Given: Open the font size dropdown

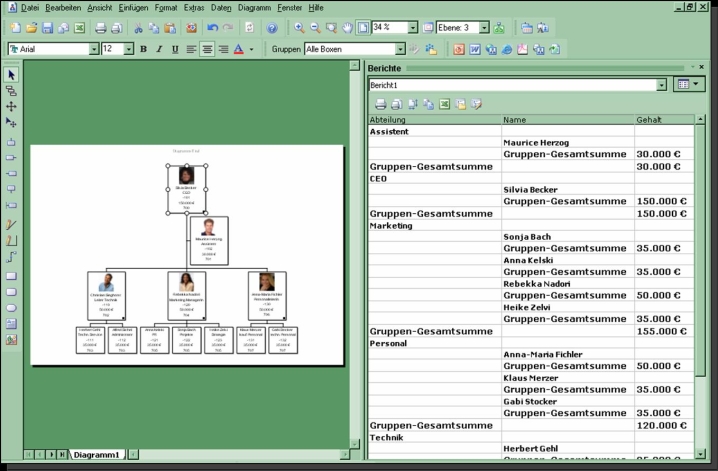Looking at the screenshot, I should pyautogui.click(x=129, y=49).
